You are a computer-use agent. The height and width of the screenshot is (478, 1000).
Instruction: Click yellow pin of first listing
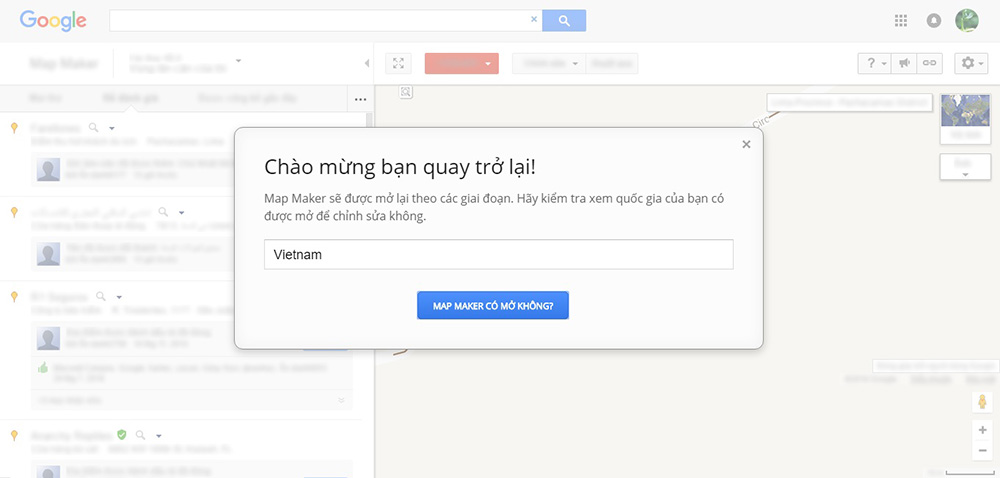[x=15, y=128]
